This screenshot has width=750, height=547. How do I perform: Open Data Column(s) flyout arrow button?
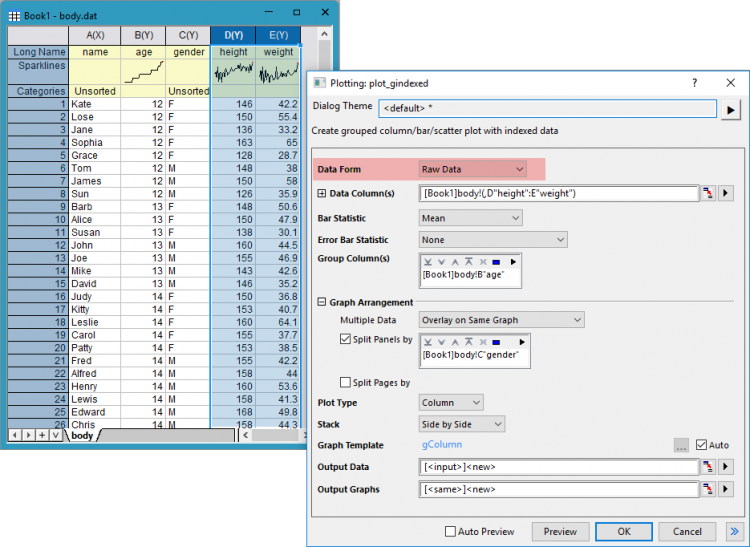tap(726, 193)
